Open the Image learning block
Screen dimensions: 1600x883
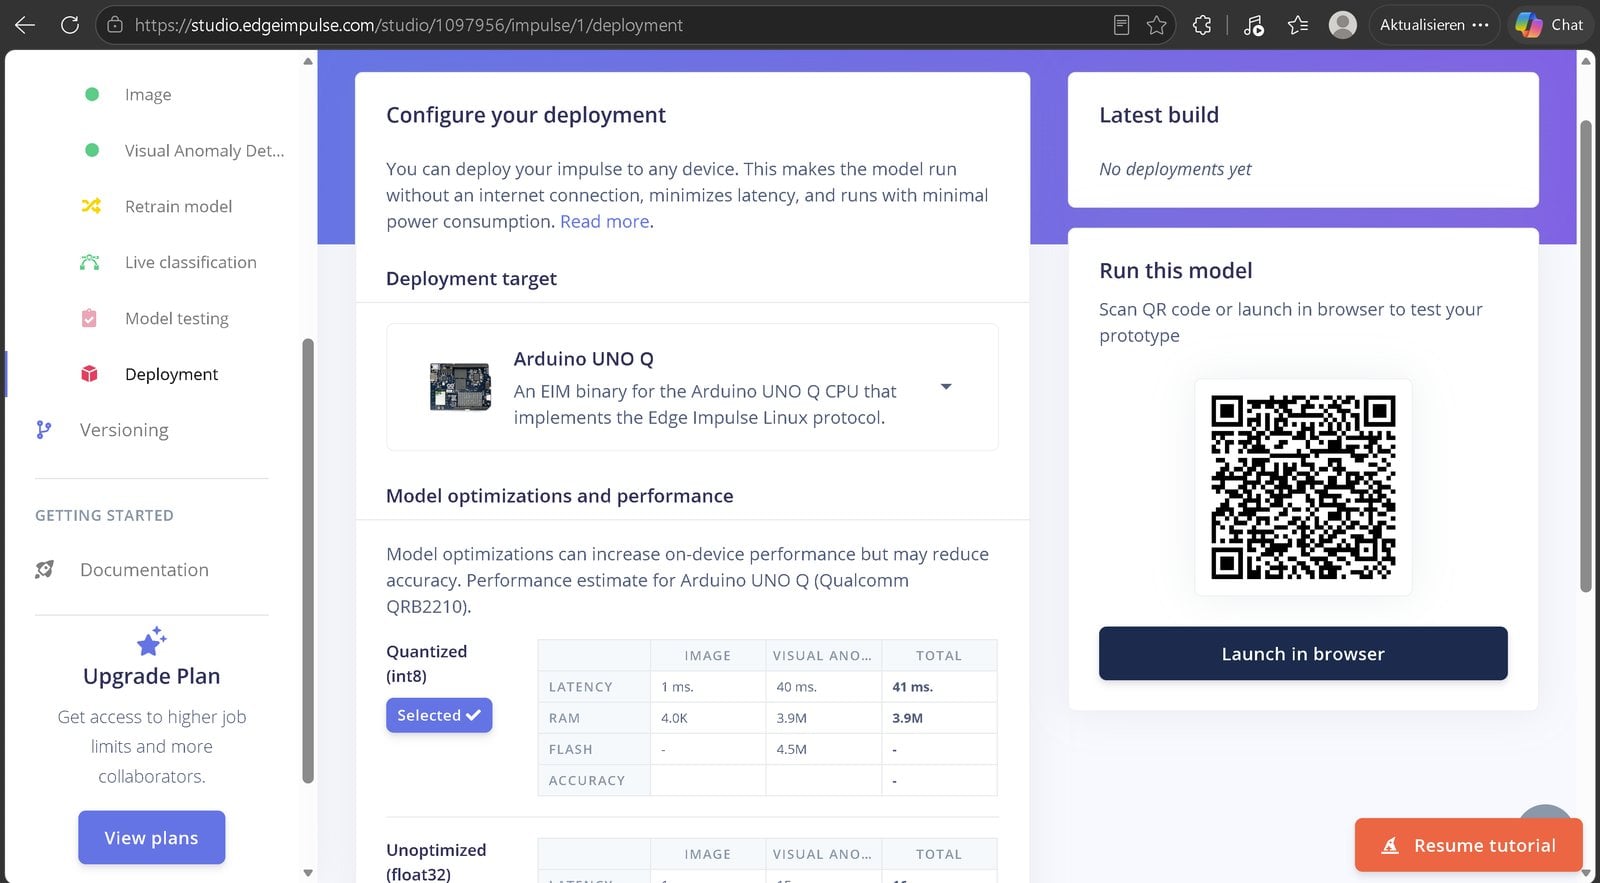coord(148,94)
